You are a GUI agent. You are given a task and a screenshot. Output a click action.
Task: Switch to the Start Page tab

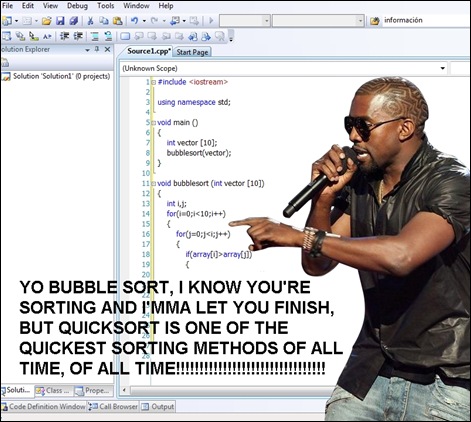click(192, 52)
